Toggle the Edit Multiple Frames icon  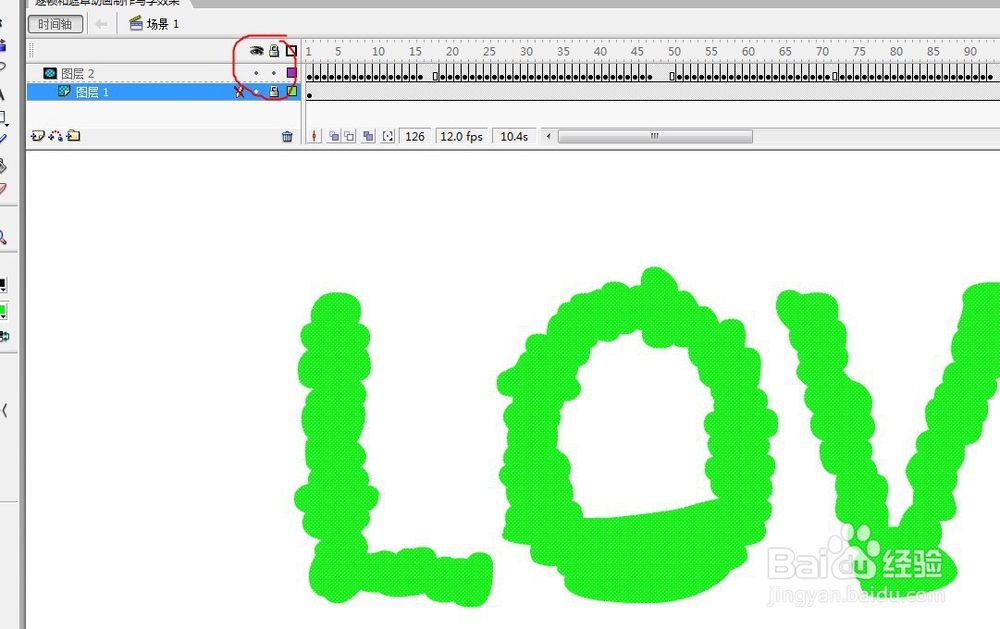368,136
